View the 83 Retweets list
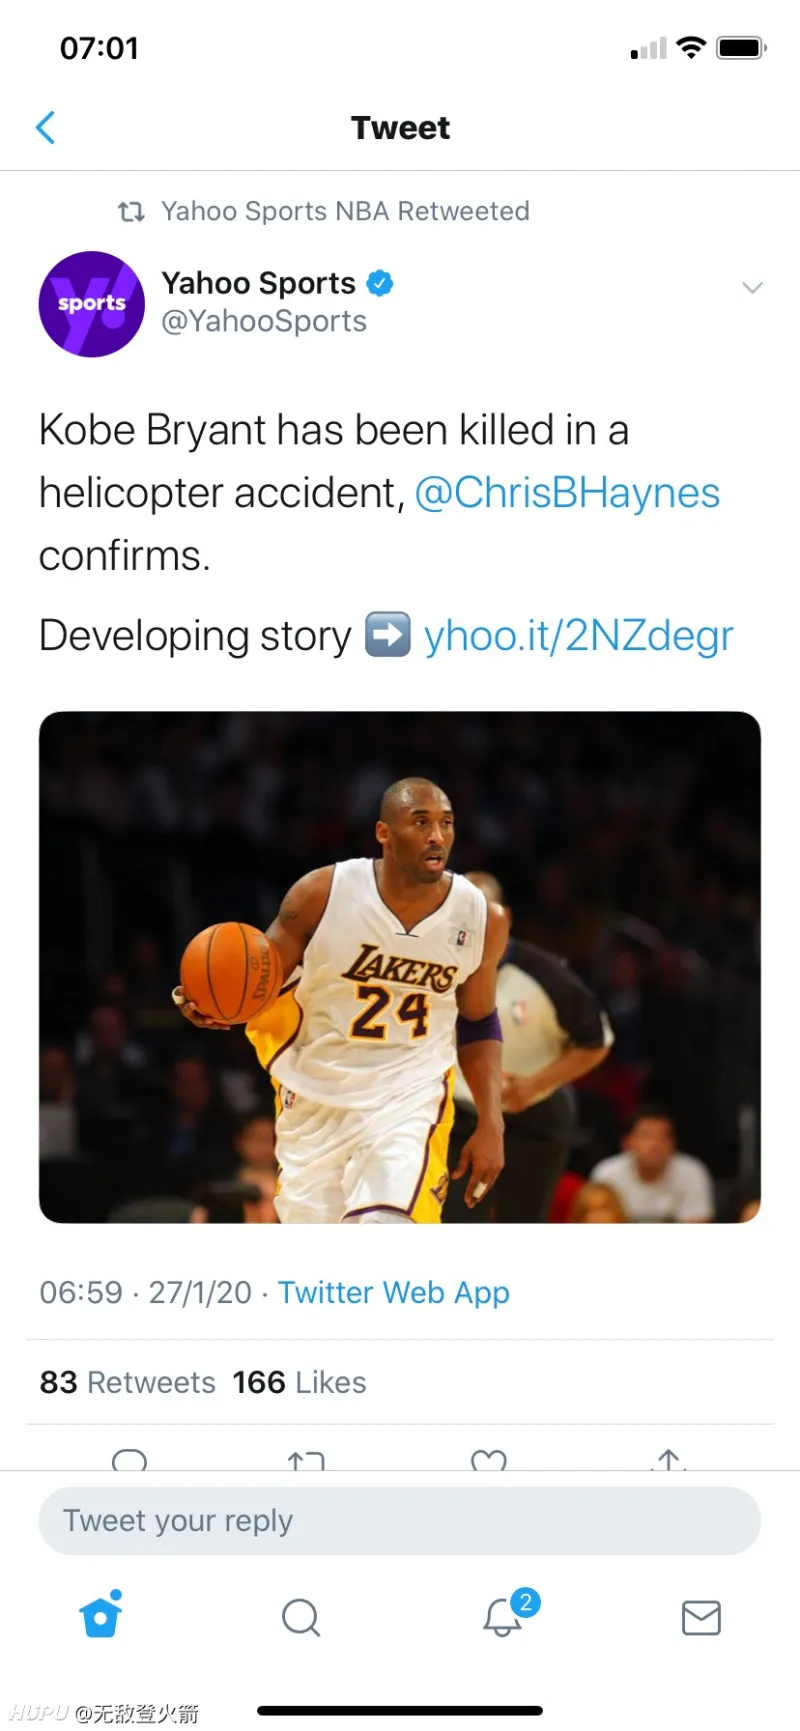Image resolution: width=800 pixels, height=1731 pixels. tap(128, 1382)
